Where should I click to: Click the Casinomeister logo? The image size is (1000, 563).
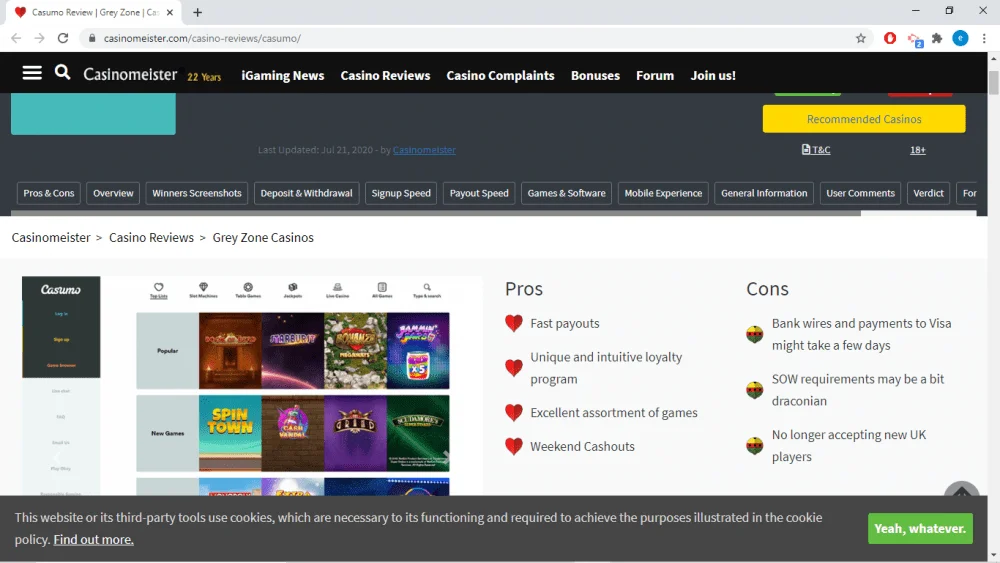tap(130, 75)
